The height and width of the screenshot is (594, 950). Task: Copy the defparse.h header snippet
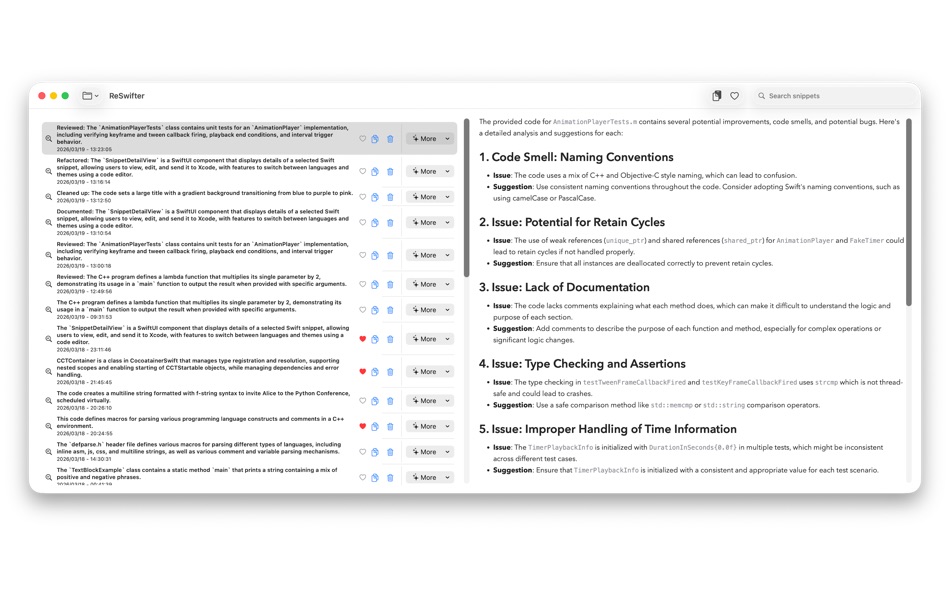click(x=375, y=452)
